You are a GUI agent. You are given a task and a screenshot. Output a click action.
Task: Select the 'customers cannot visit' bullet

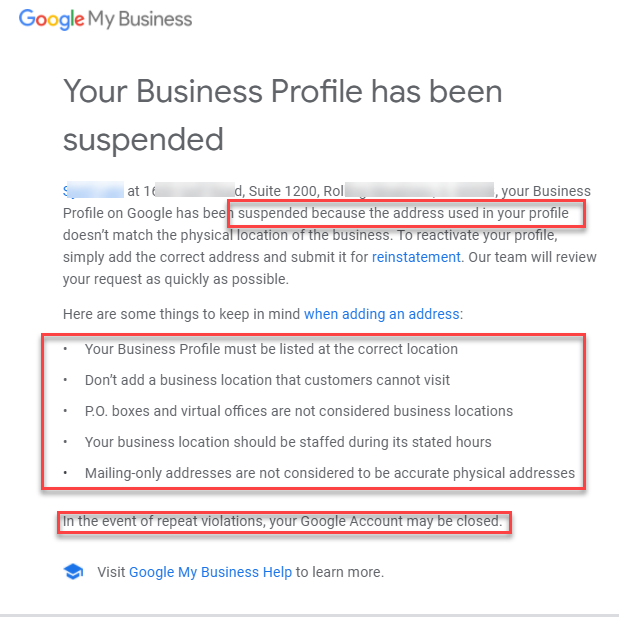267,380
